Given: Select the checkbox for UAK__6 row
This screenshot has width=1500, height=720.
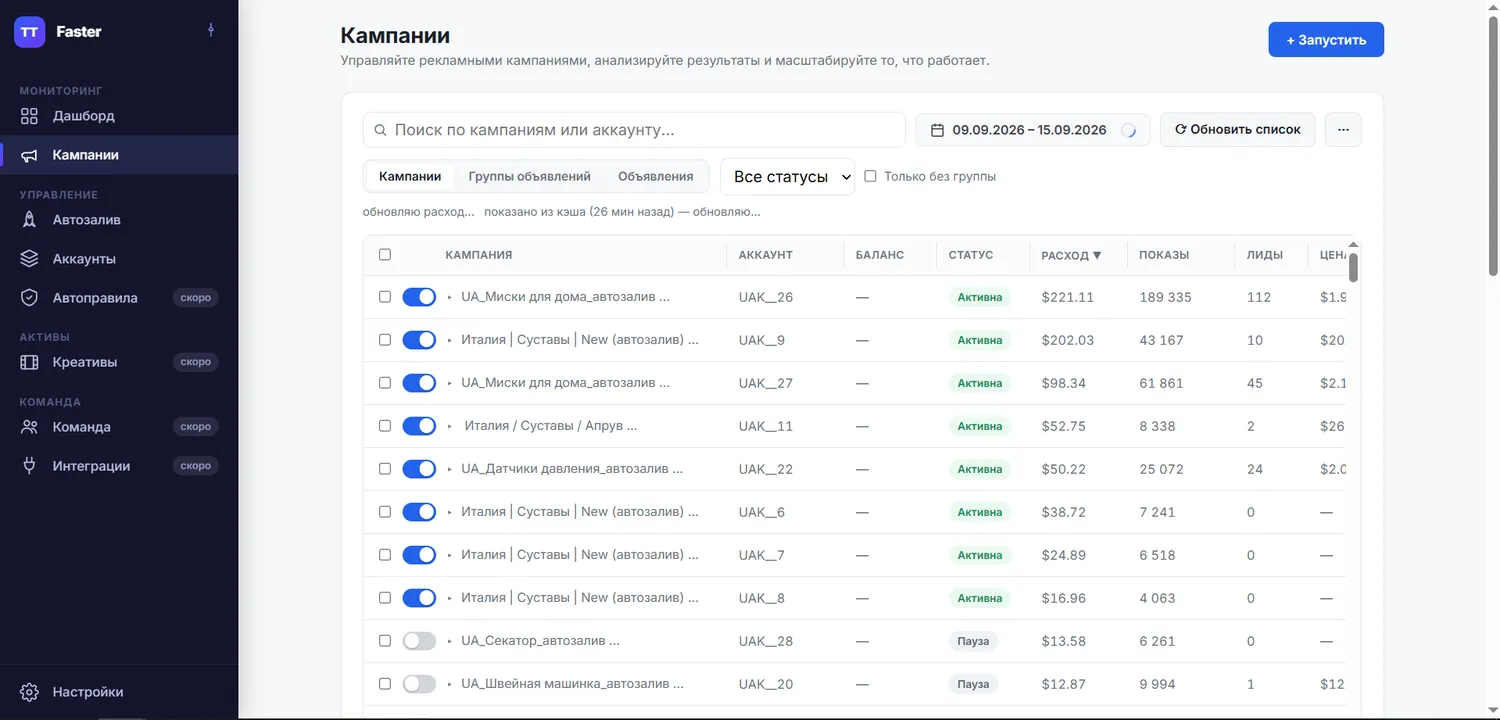Looking at the screenshot, I should pyautogui.click(x=385, y=512).
